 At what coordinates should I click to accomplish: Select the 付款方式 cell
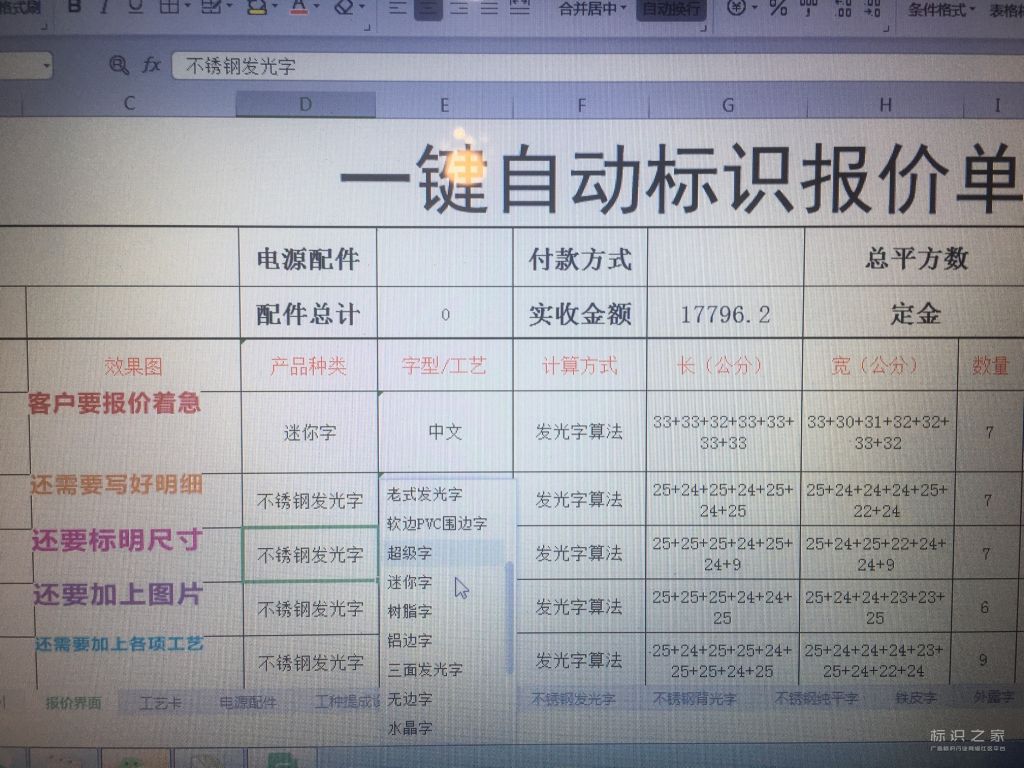pyautogui.click(x=580, y=259)
